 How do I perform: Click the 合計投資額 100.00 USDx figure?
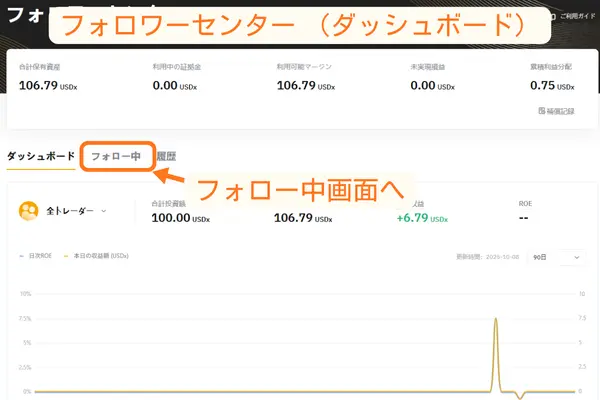(180, 217)
